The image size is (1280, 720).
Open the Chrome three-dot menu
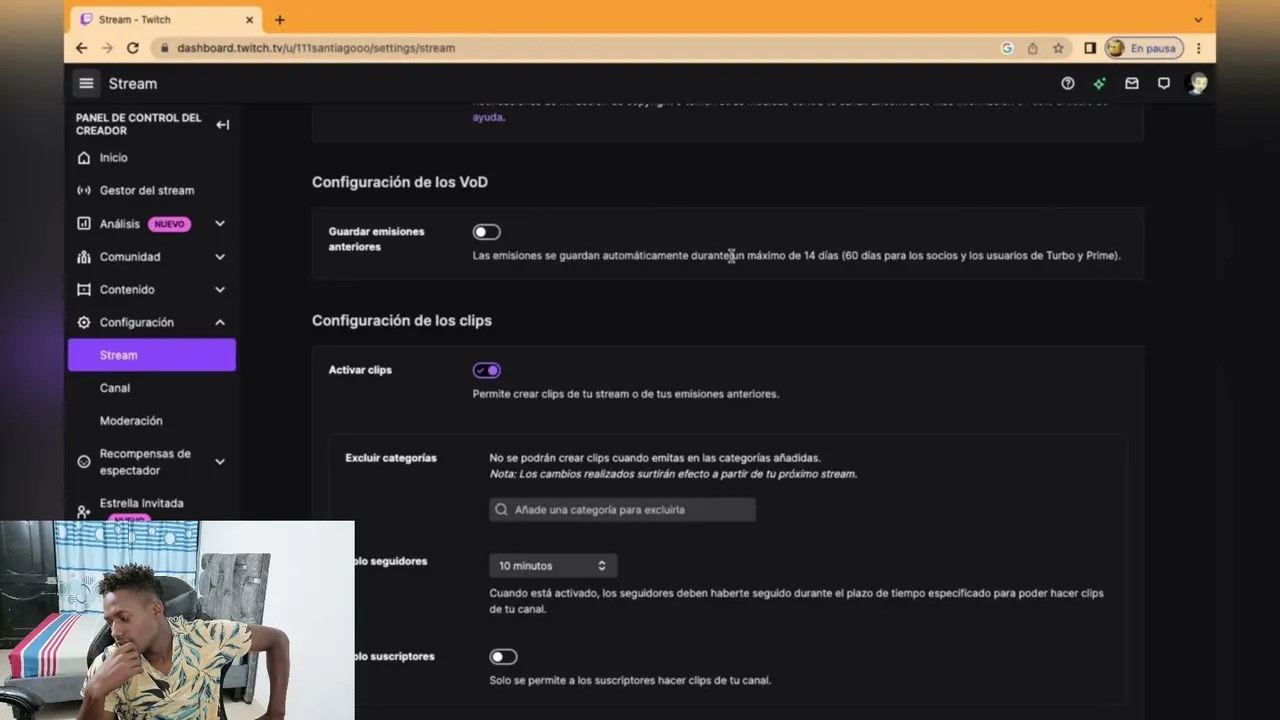coord(1198,48)
